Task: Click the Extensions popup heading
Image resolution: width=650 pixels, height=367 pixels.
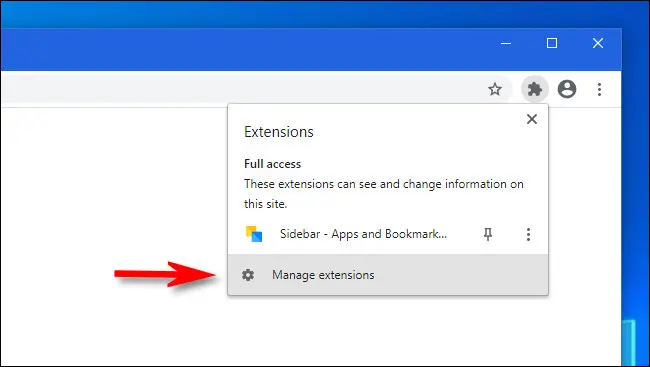Action: click(279, 132)
